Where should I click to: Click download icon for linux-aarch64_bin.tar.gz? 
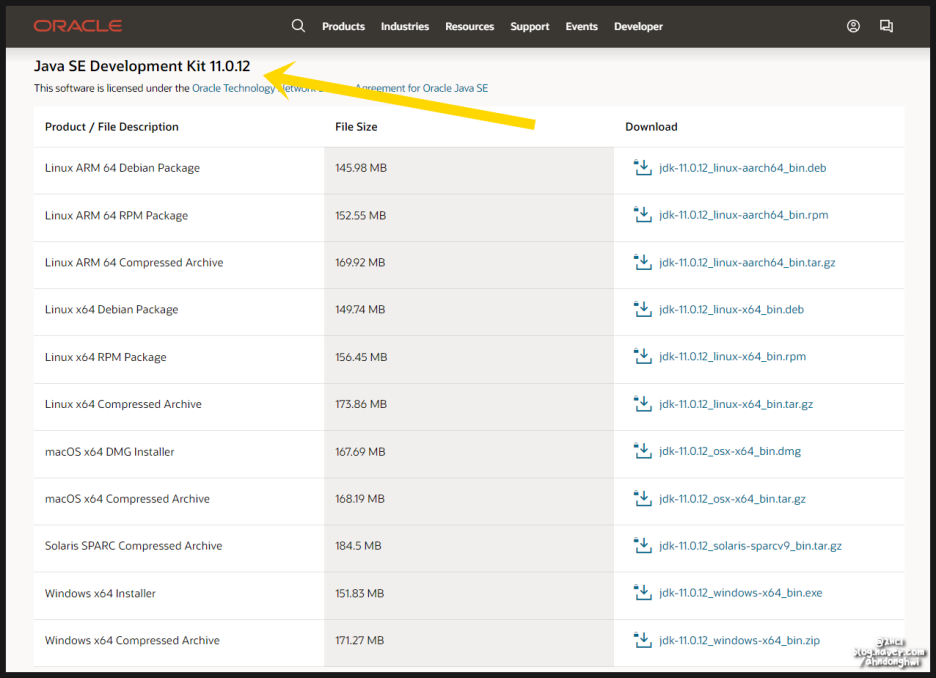click(x=642, y=262)
